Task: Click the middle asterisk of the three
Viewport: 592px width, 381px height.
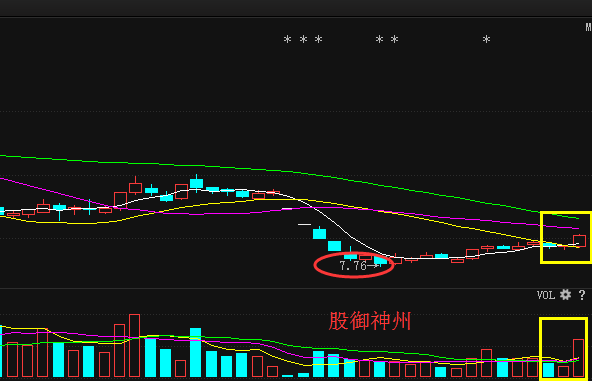Action: 303,39
